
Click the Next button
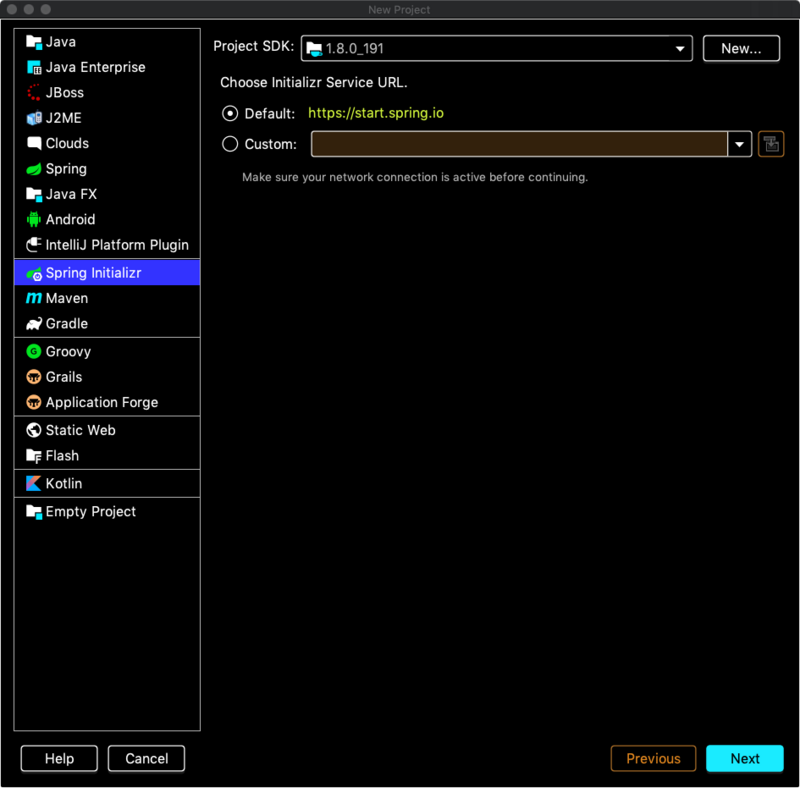click(x=745, y=758)
